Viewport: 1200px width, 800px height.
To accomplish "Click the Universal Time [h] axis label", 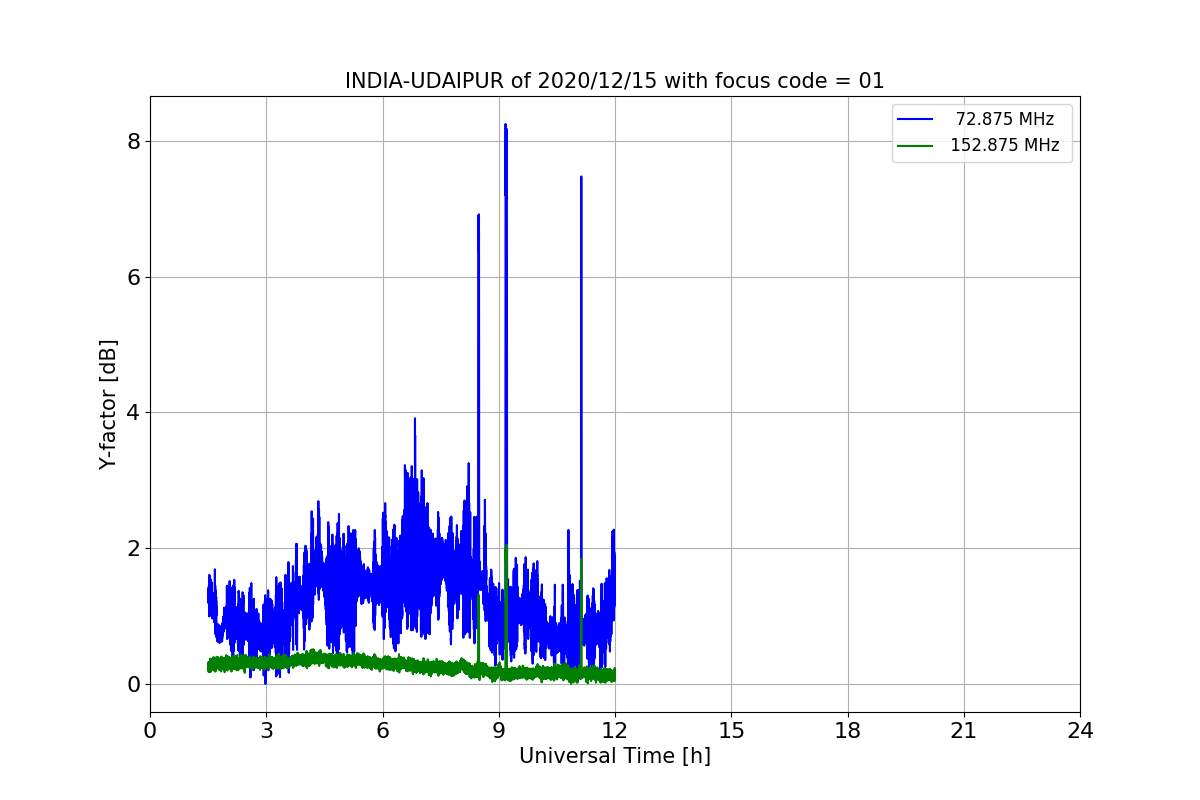I will click(x=614, y=756).
